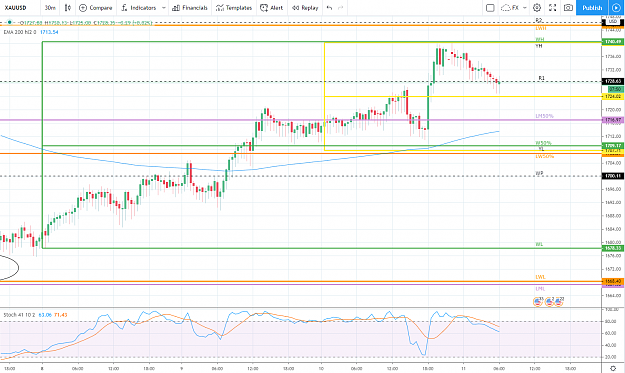This screenshot has height=373, width=625.
Task: Select the R1 pivot line label
Action: click(x=541, y=78)
